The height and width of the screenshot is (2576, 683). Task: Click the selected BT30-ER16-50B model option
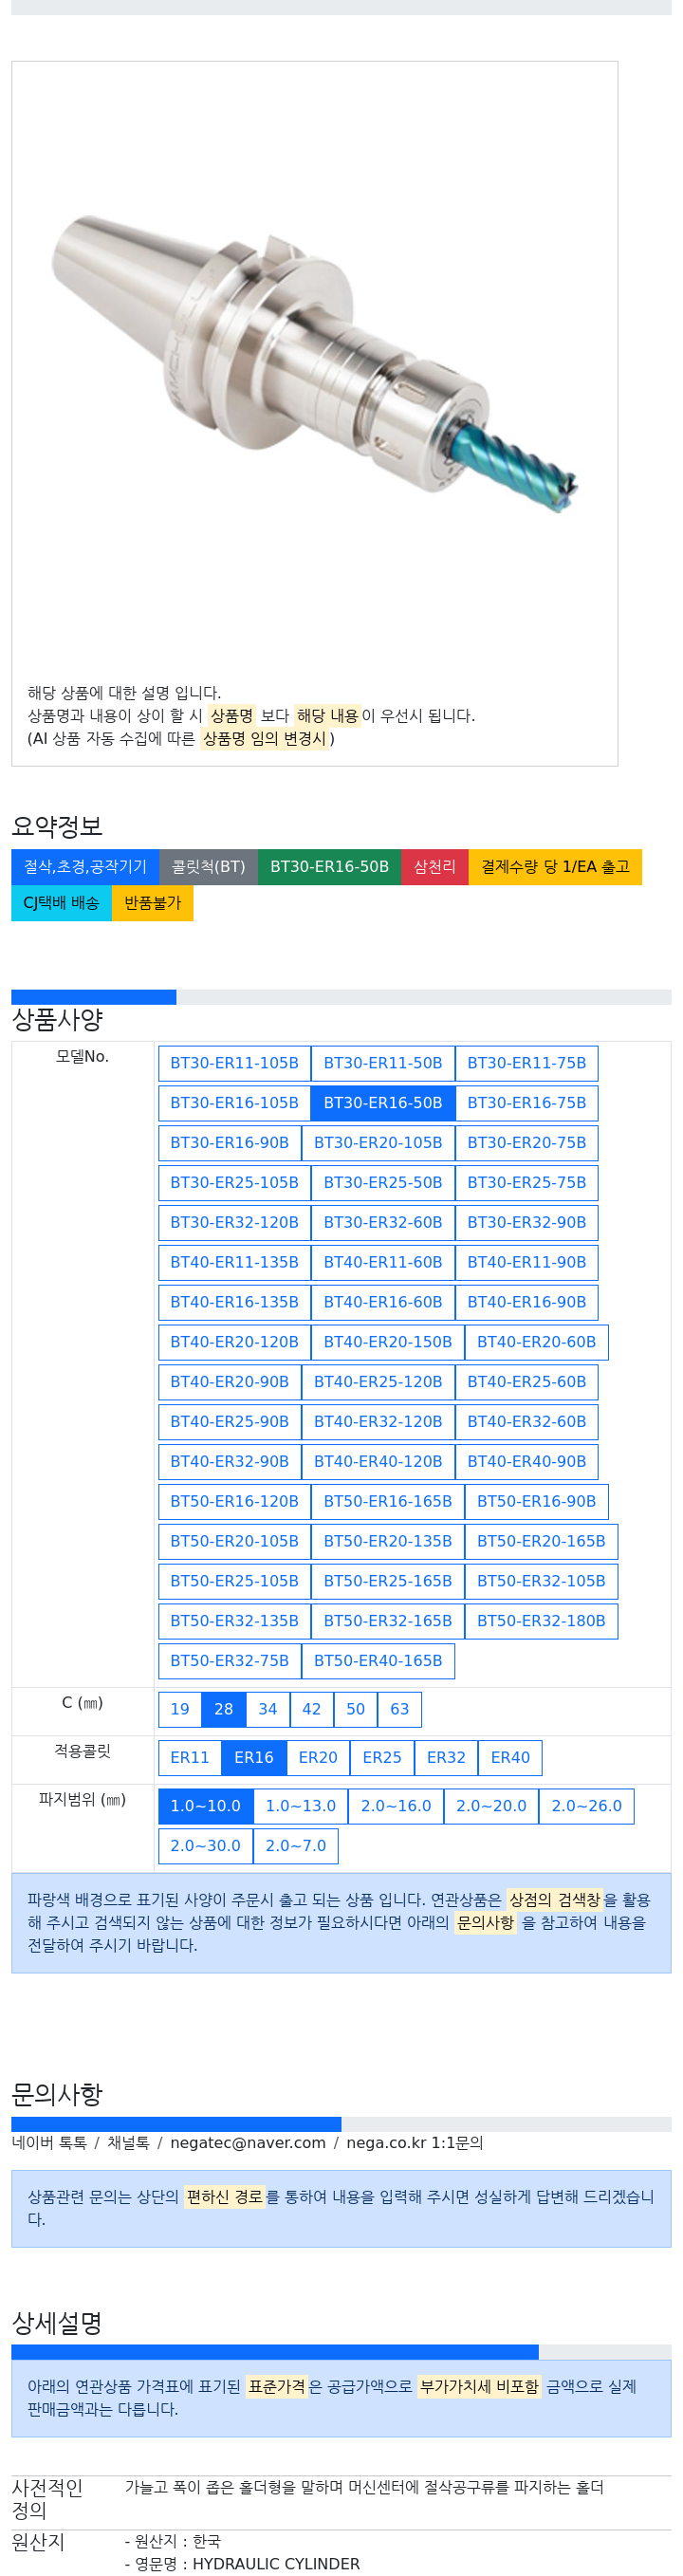click(382, 1103)
